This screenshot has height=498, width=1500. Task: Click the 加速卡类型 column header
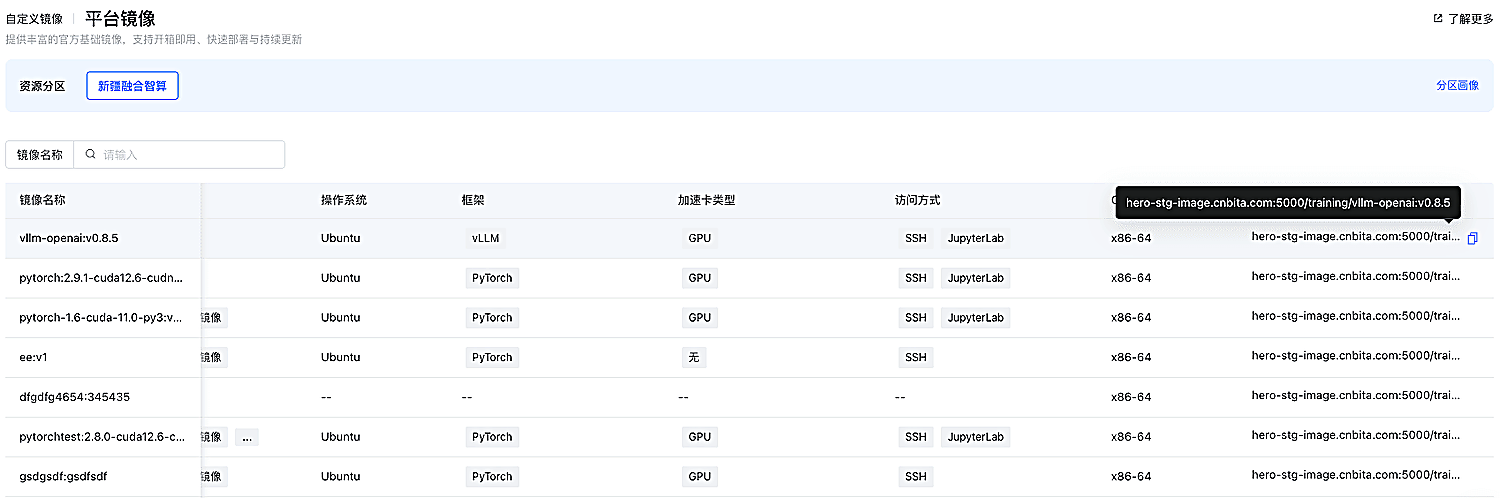[707, 200]
